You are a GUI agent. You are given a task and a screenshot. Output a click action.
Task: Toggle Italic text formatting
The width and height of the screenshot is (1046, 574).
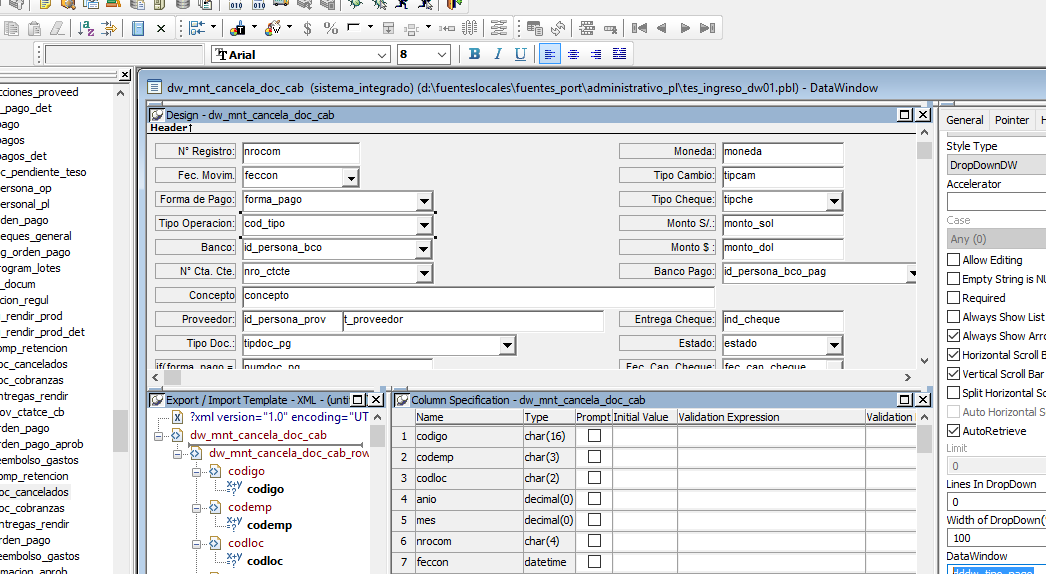[x=498, y=54]
